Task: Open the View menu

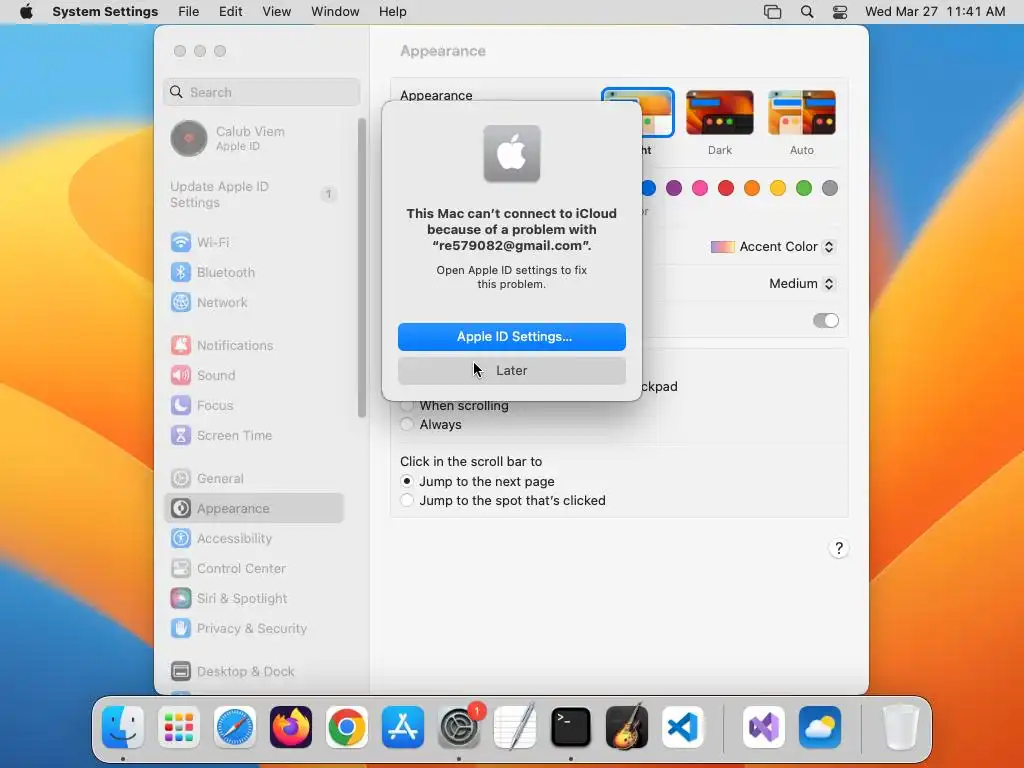Action: pyautogui.click(x=277, y=12)
